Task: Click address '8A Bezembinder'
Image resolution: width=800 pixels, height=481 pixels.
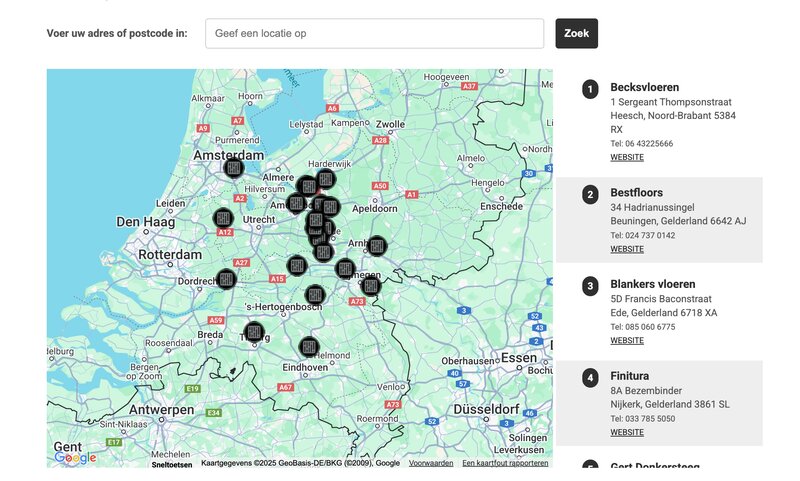Action: (x=646, y=391)
